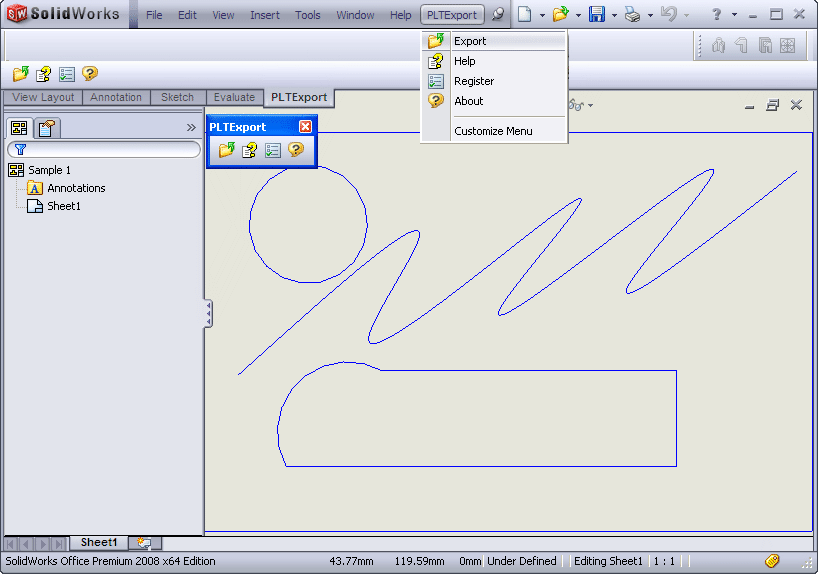Open the Tools menu
The image size is (818, 574).
(x=308, y=15)
